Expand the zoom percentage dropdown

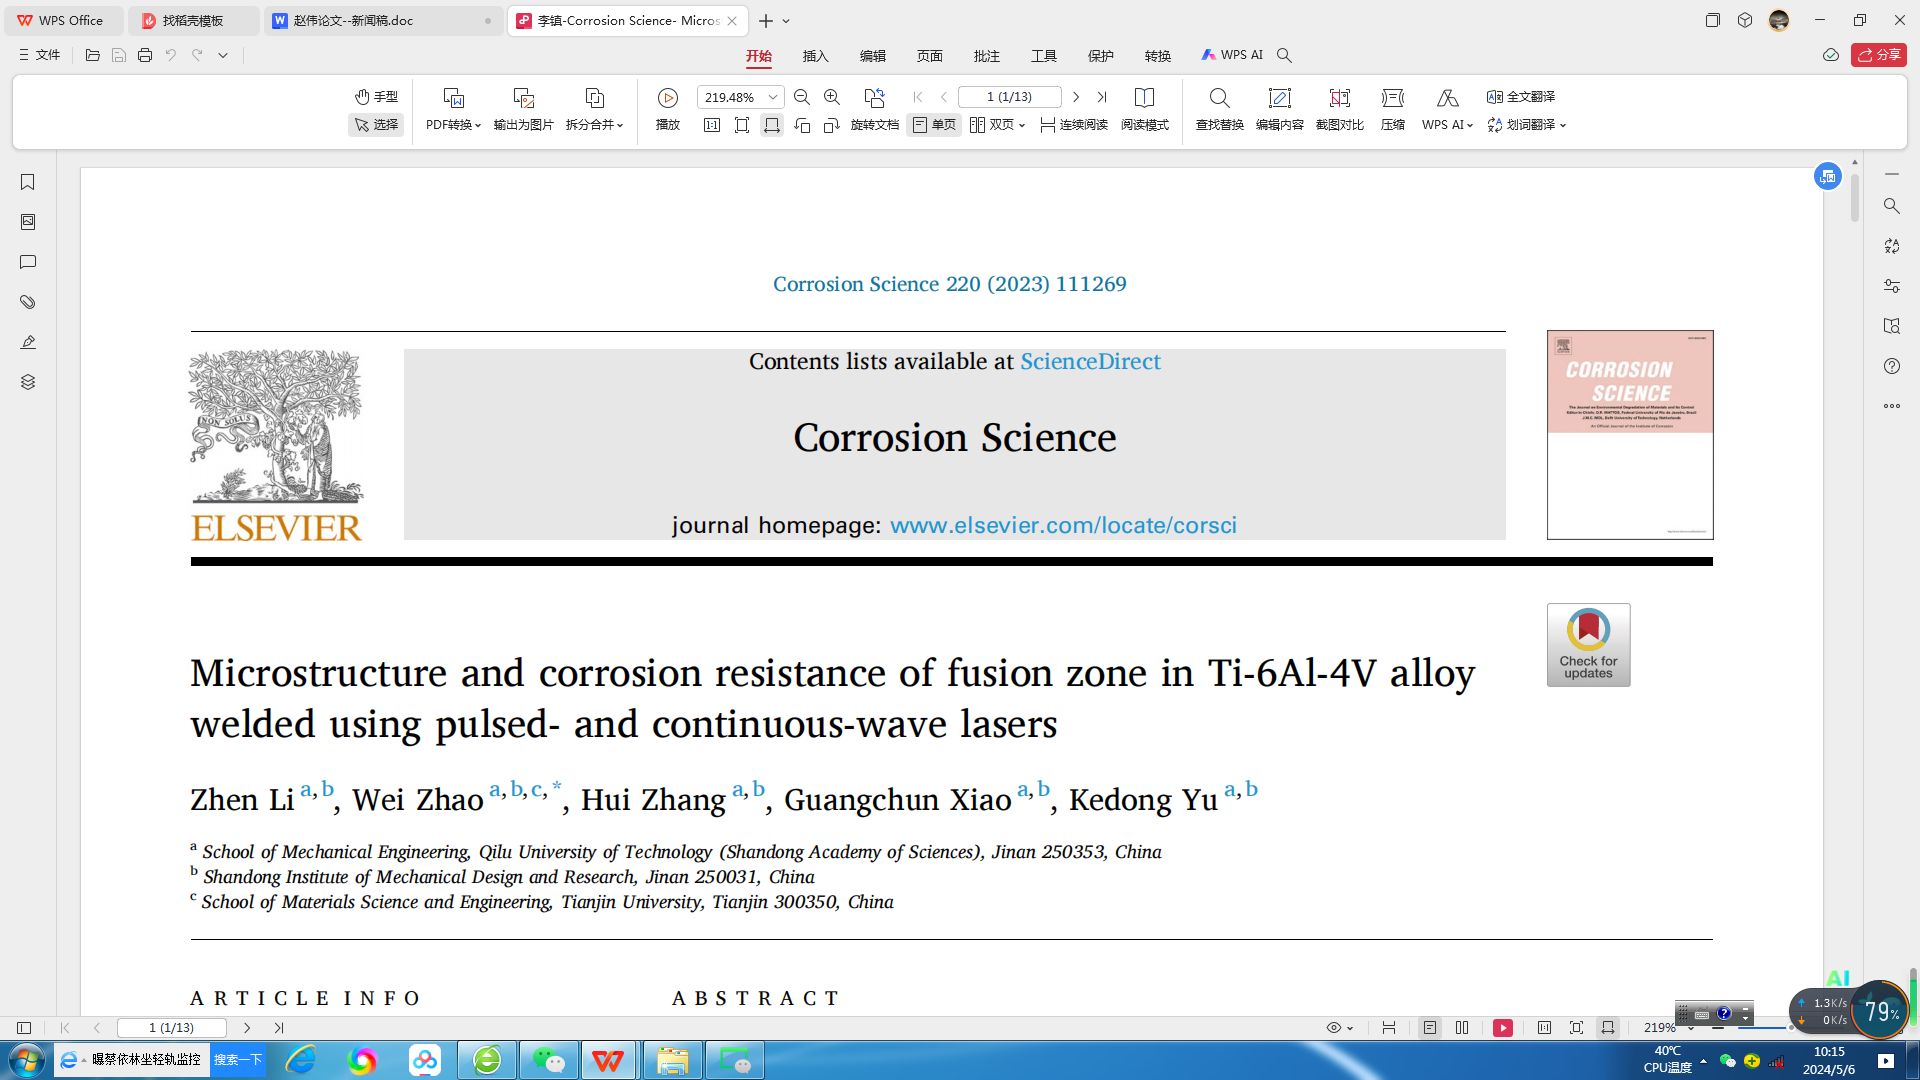click(x=773, y=97)
